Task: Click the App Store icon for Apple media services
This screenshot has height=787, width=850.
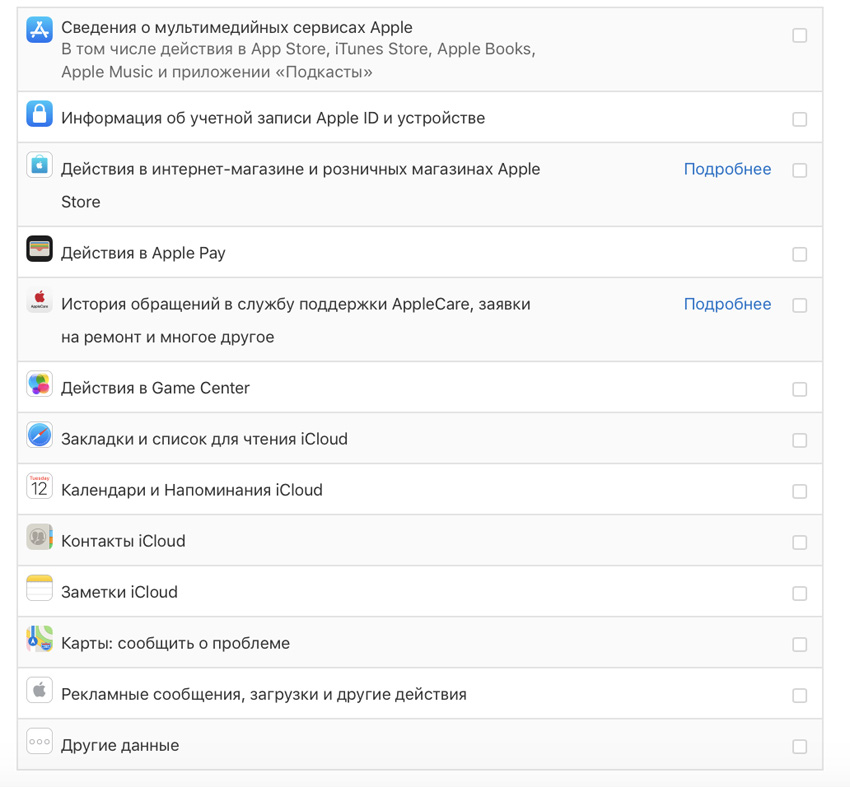Action: coord(40,29)
